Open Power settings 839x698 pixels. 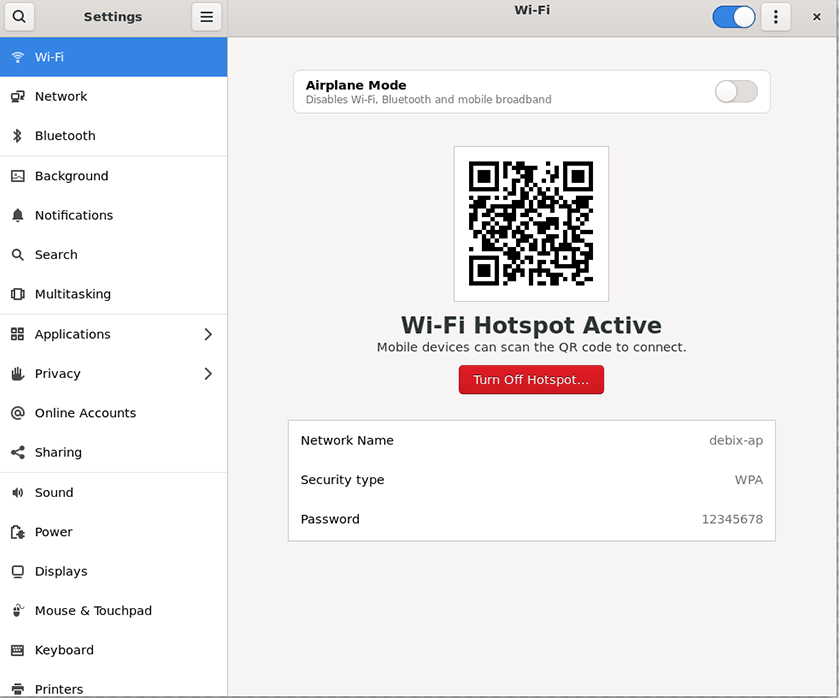point(113,532)
